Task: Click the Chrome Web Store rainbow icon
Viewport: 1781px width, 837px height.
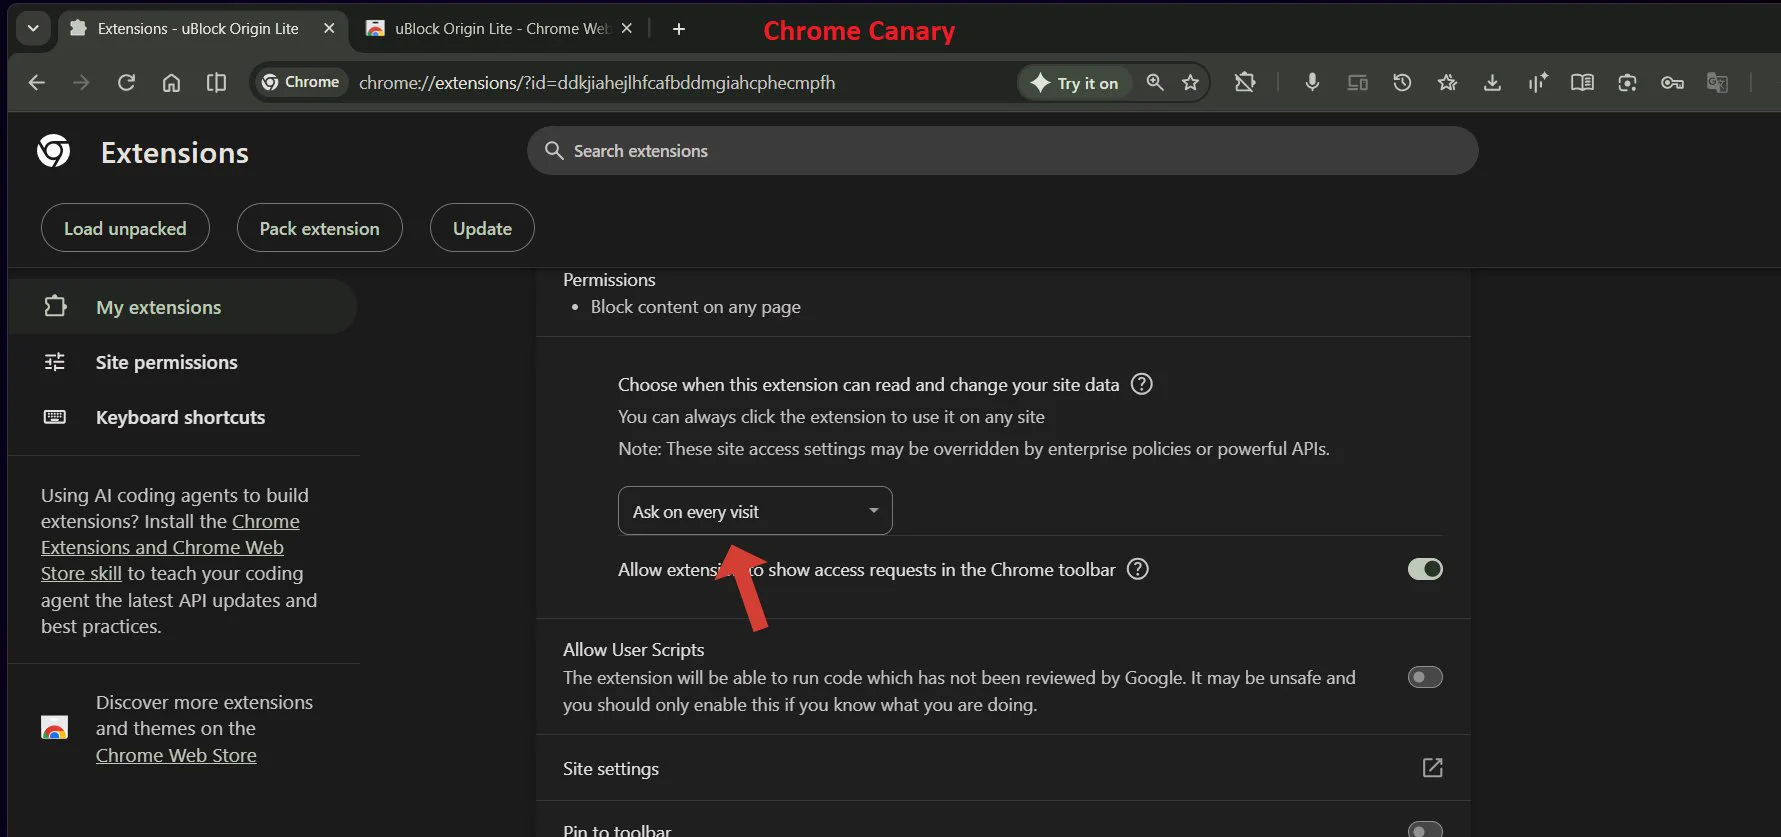Action: [55, 727]
